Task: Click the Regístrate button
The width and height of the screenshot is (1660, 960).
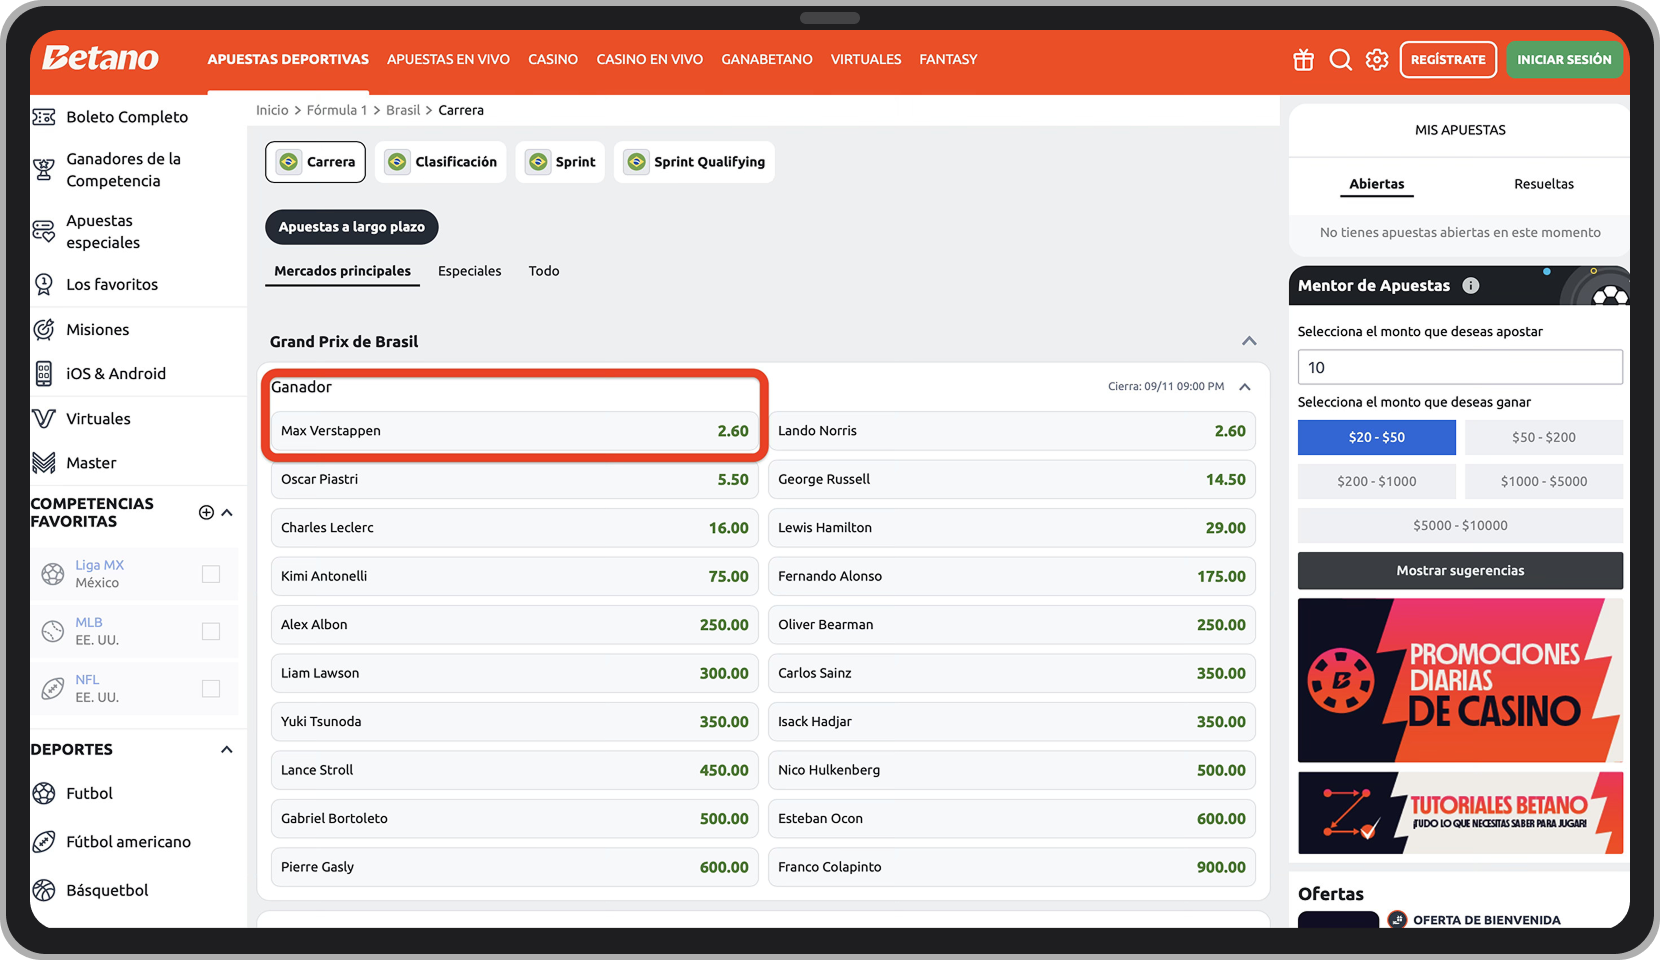Action: click(x=1448, y=60)
